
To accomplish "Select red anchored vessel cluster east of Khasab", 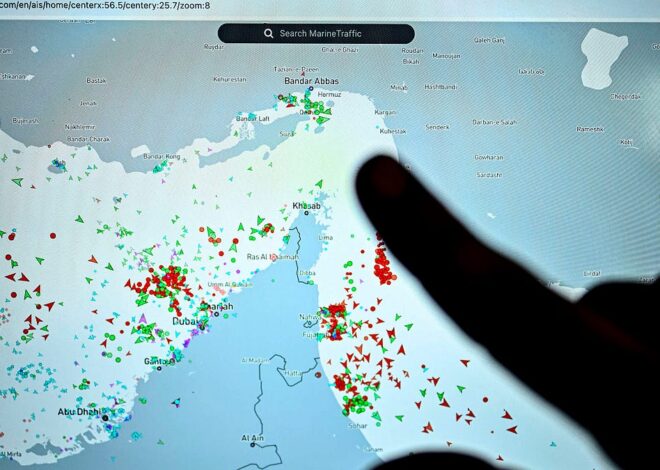I will tap(382, 263).
